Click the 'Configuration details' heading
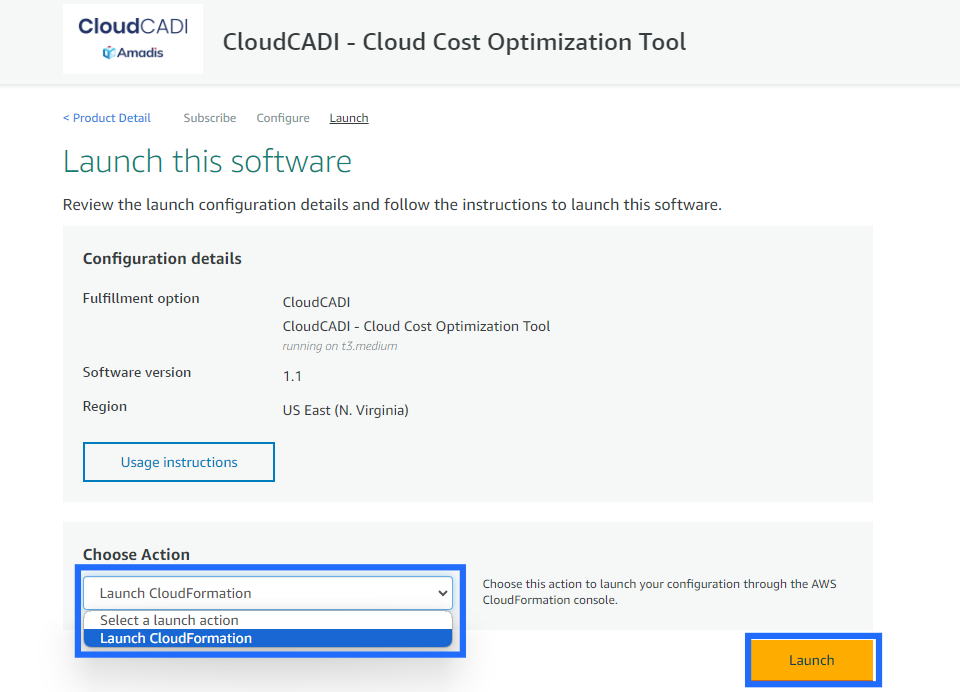The image size is (960, 692). 162,259
